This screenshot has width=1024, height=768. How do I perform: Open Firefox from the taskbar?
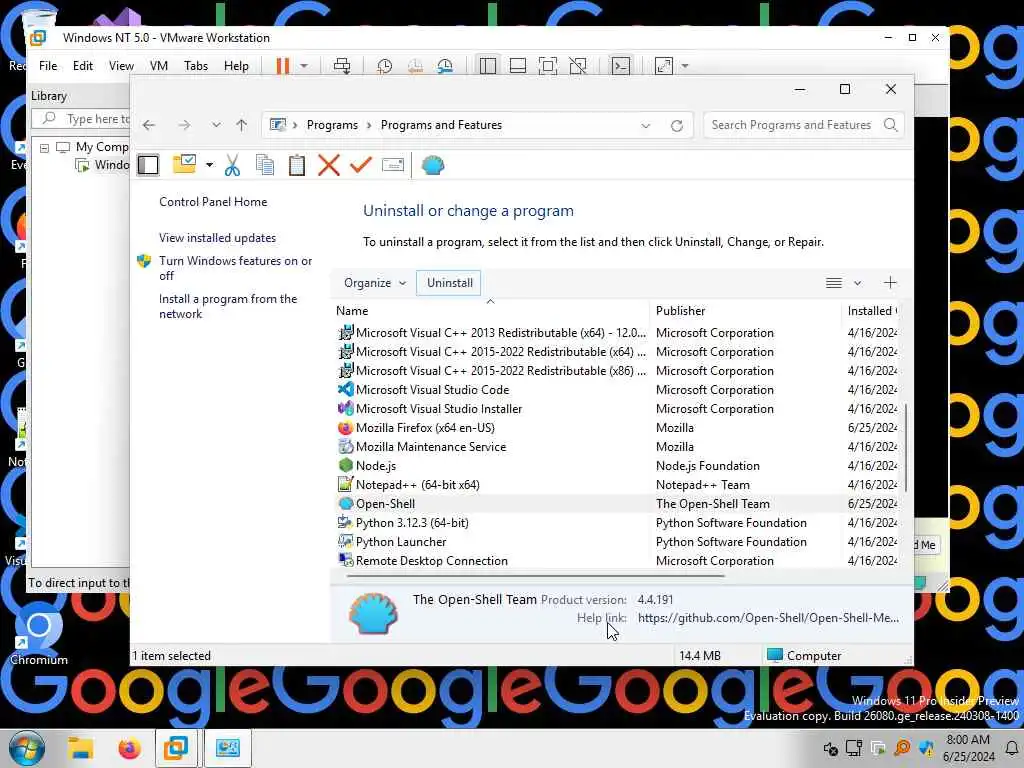(129, 748)
